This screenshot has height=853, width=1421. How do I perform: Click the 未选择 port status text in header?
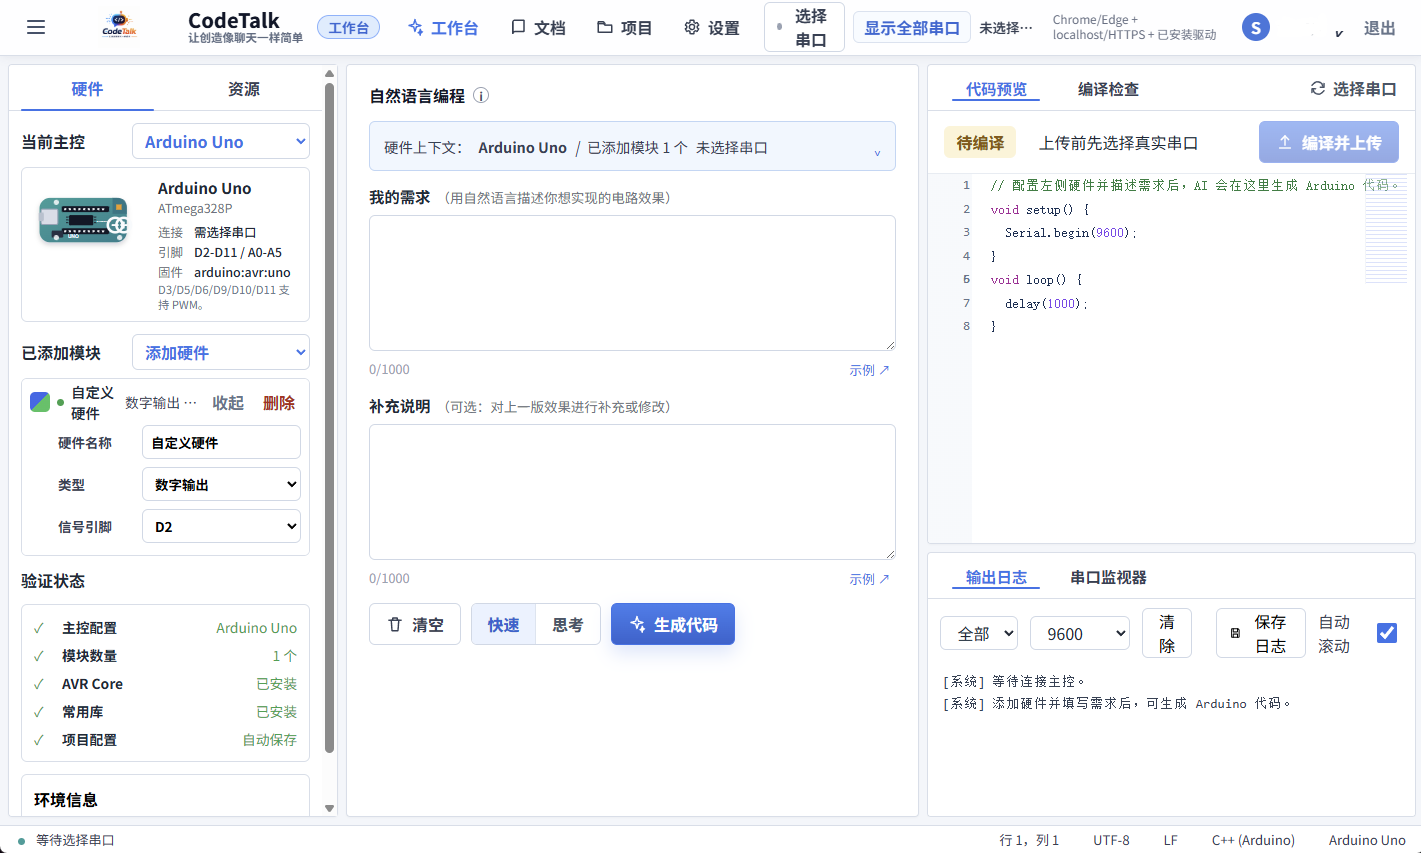[1006, 28]
